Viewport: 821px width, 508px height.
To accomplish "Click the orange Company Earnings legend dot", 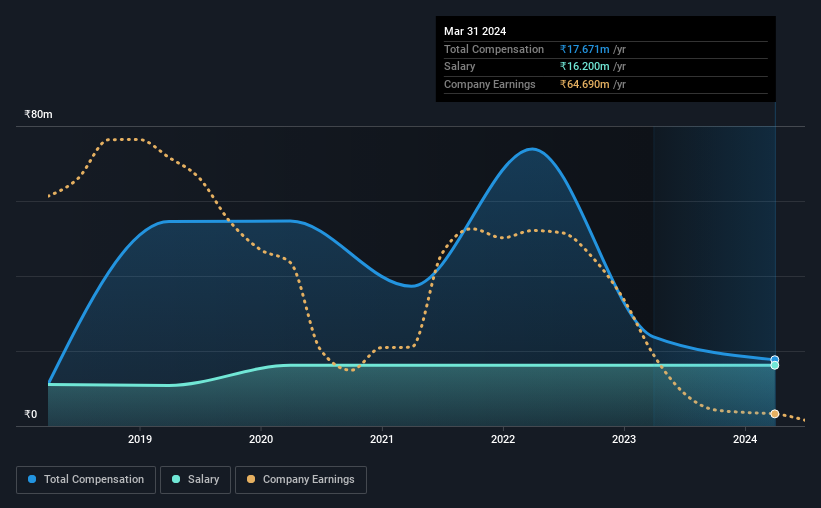I will 251,479.
